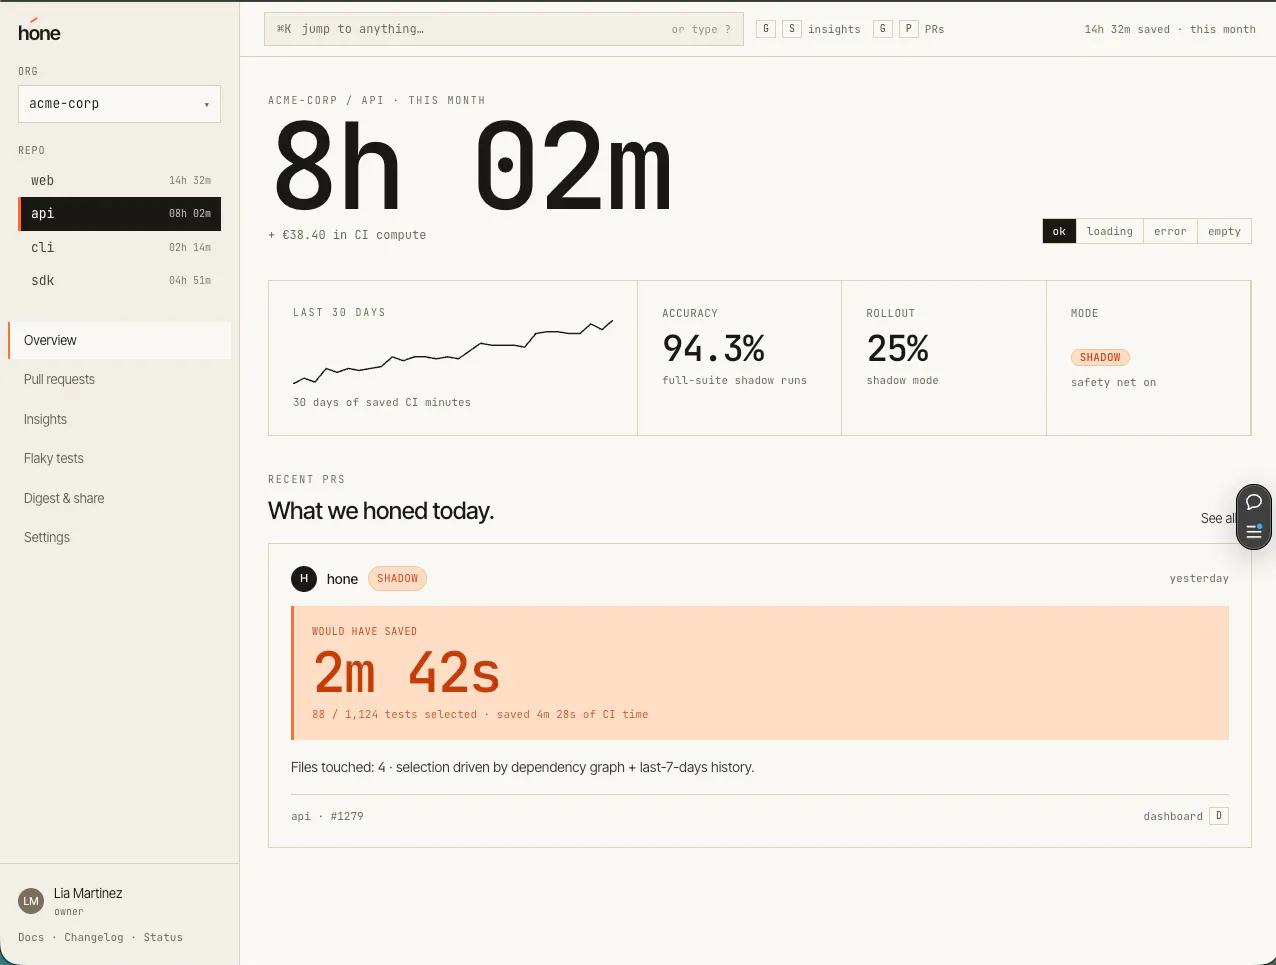
Task: Click the Lia Martinez user name
Action: tap(88, 893)
